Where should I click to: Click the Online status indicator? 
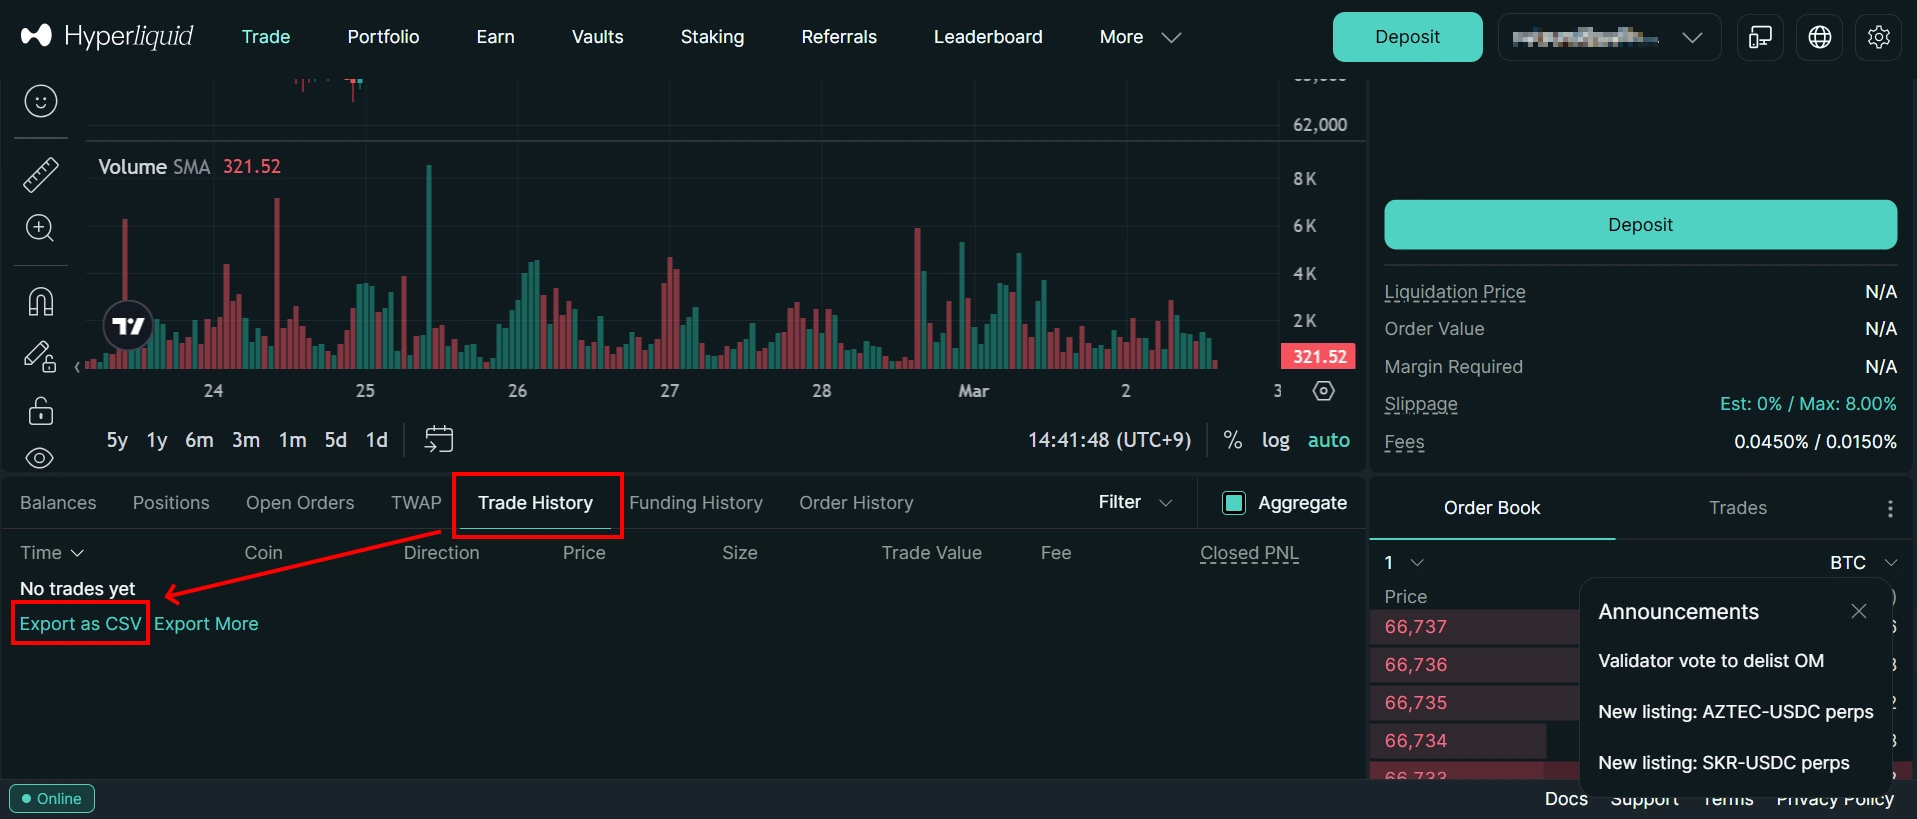point(52,799)
